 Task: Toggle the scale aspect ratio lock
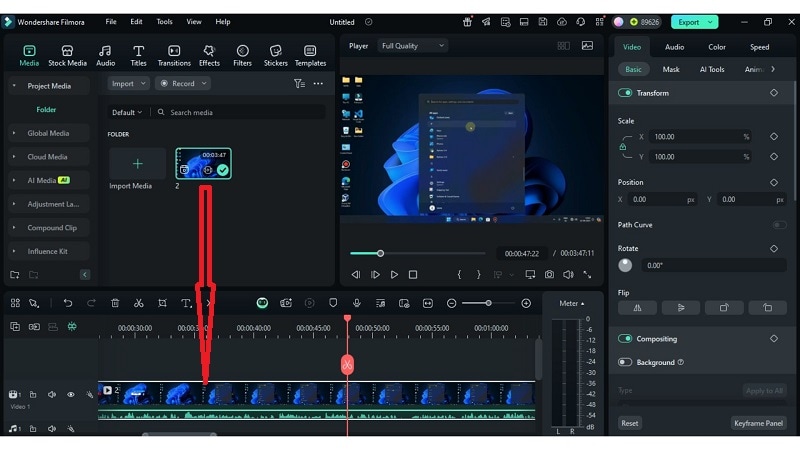pos(622,147)
